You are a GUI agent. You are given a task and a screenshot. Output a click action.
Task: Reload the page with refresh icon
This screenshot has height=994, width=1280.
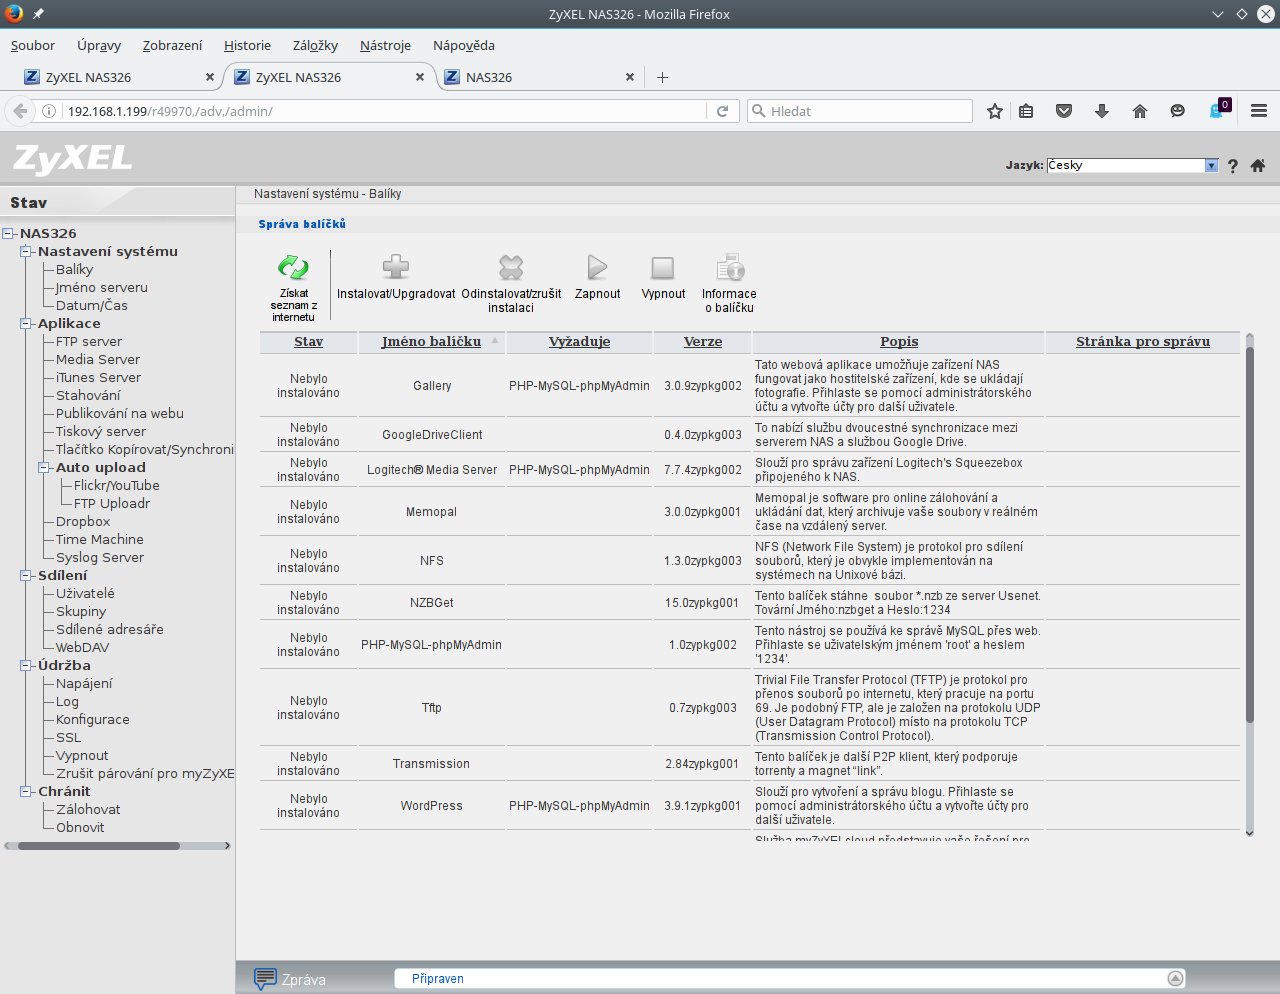(722, 111)
